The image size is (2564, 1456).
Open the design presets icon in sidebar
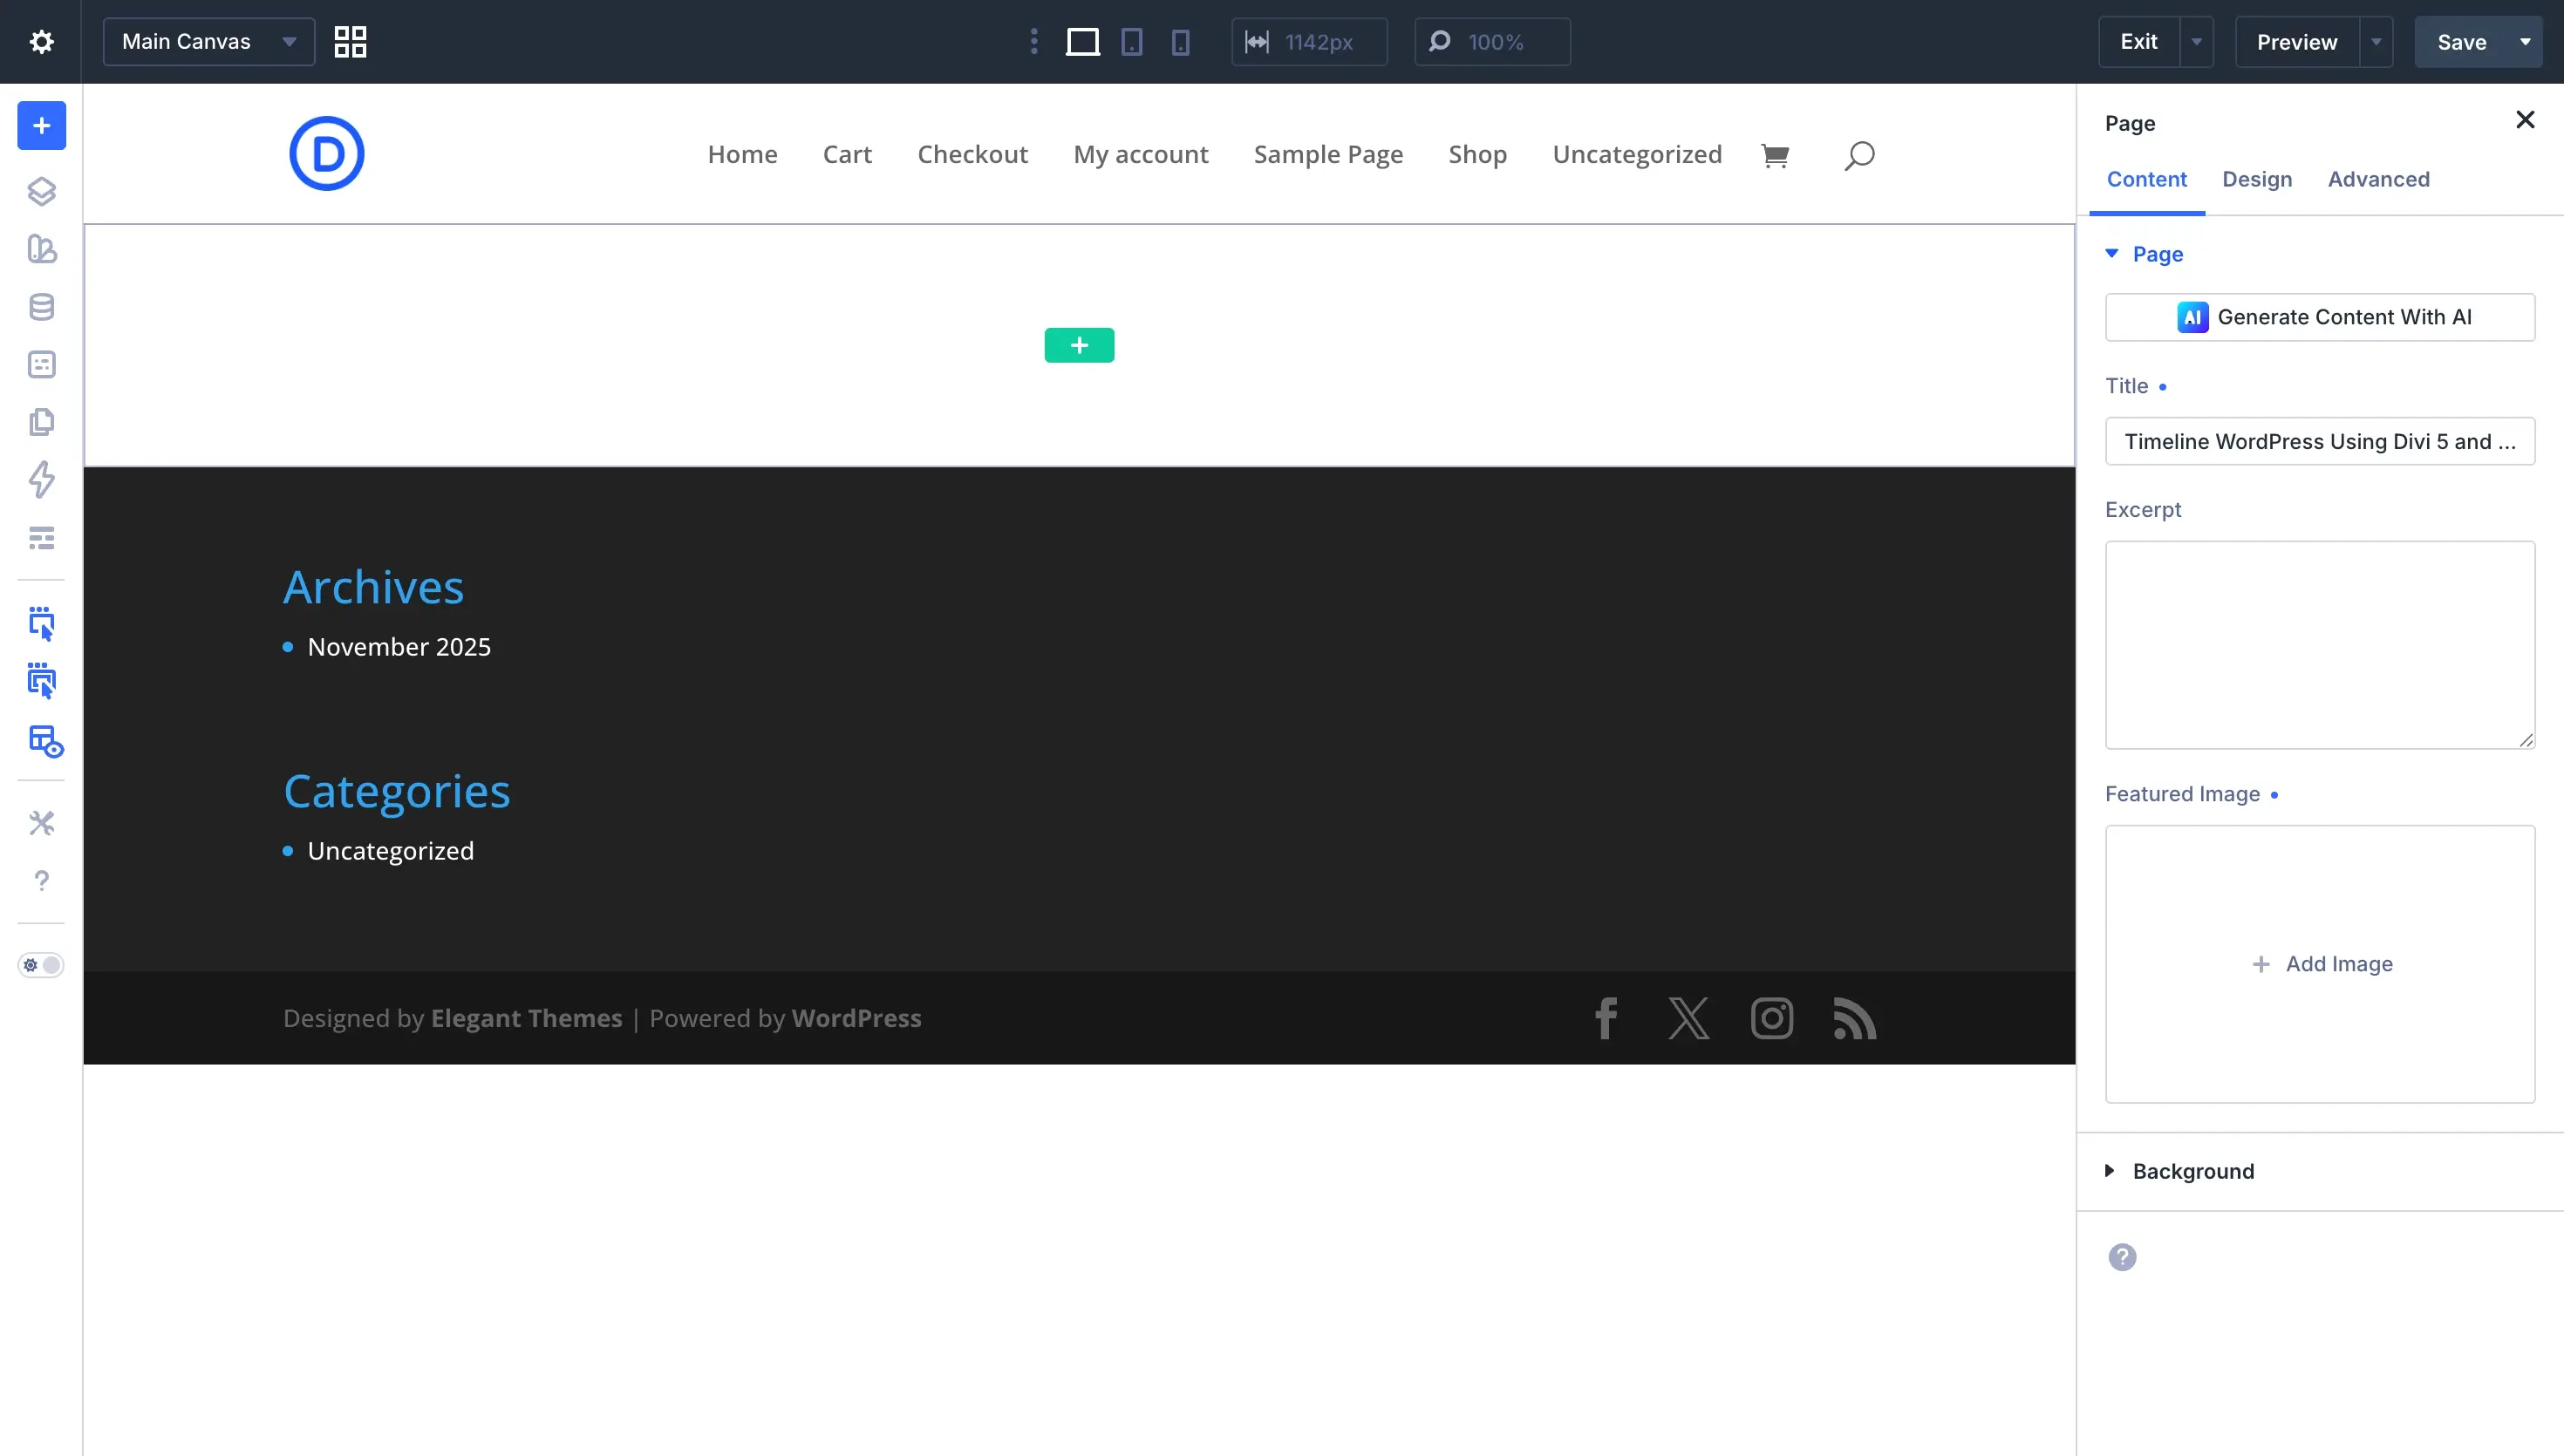pyautogui.click(x=41, y=249)
